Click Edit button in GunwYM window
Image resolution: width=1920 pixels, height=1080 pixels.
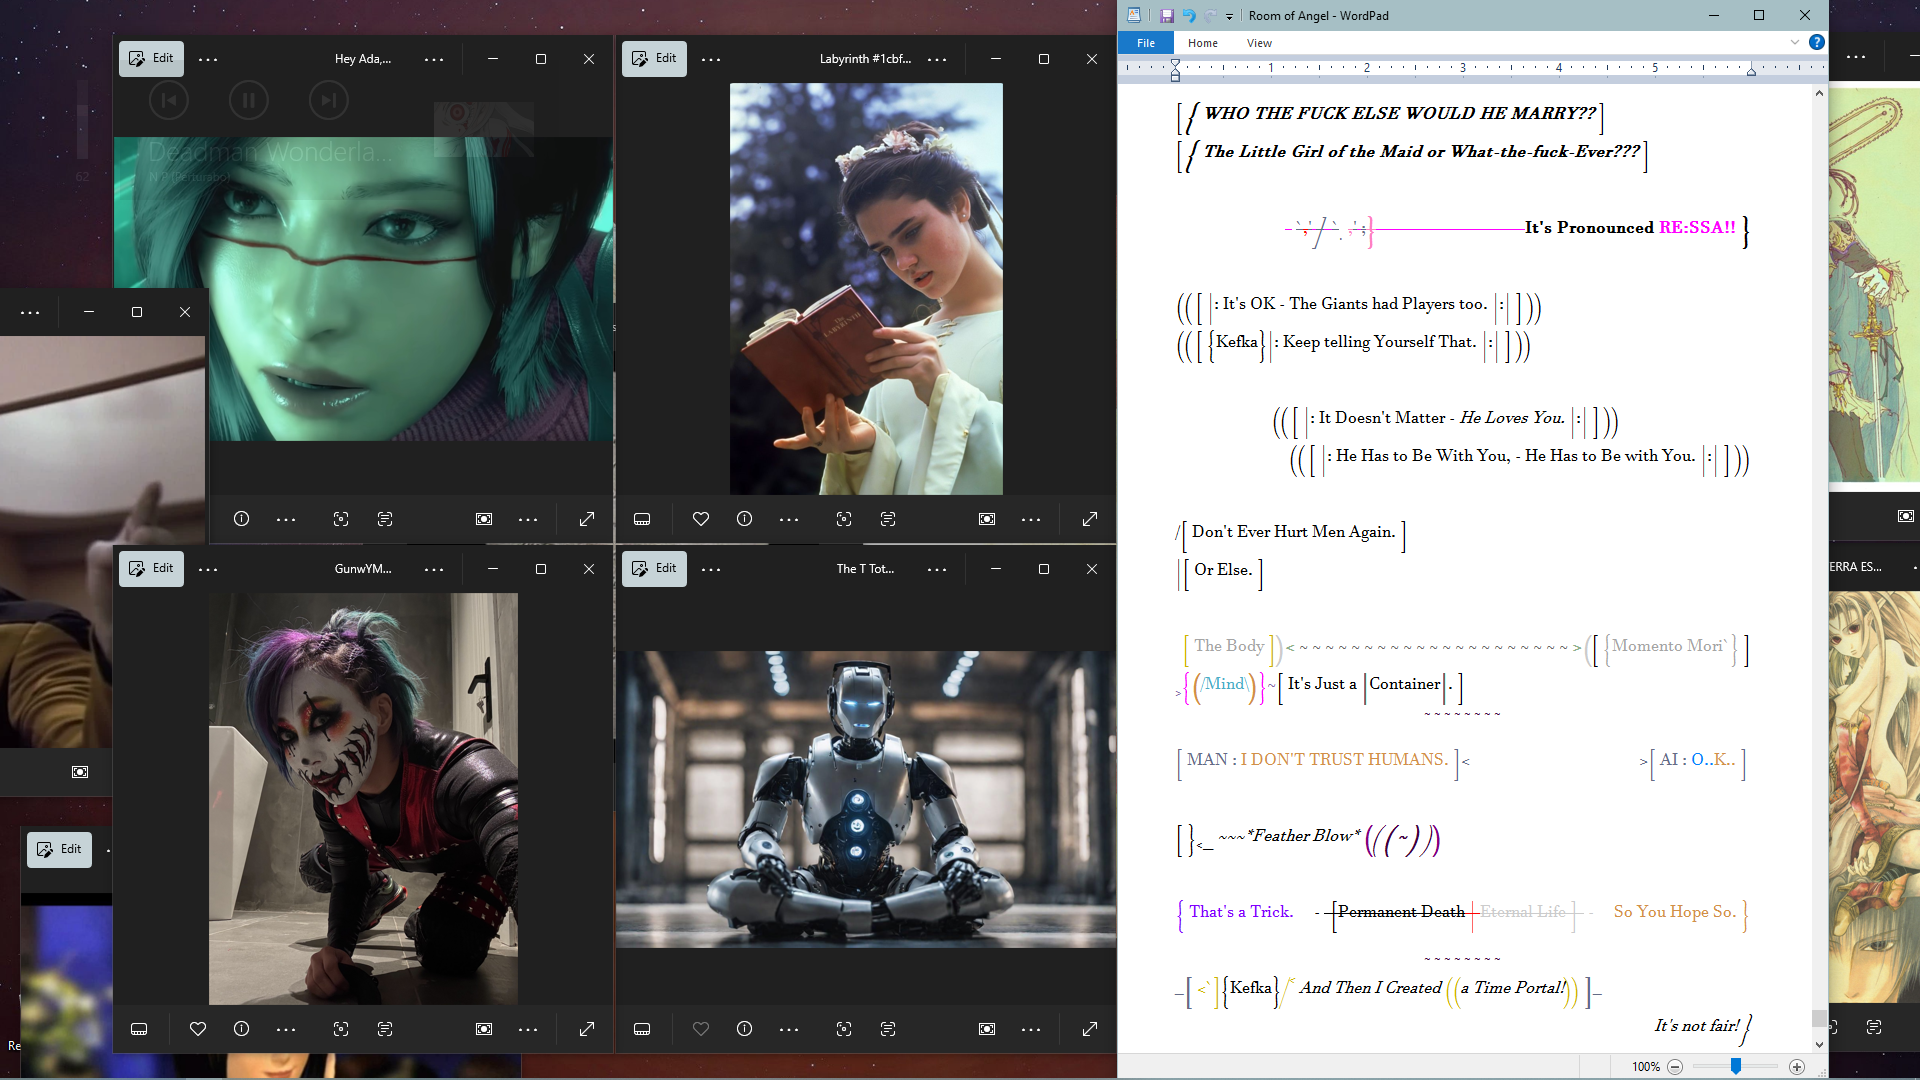pyautogui.click(x=151, y=569)
